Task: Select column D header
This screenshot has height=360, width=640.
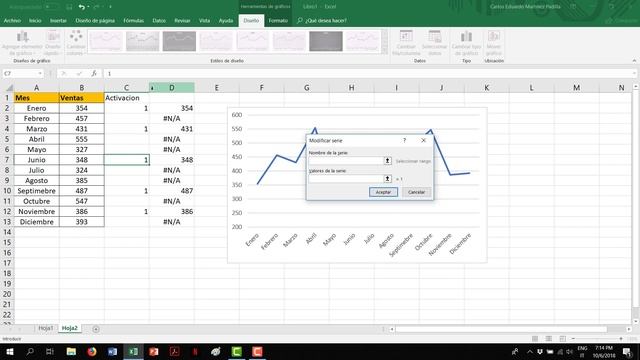Action: (172, 87)
